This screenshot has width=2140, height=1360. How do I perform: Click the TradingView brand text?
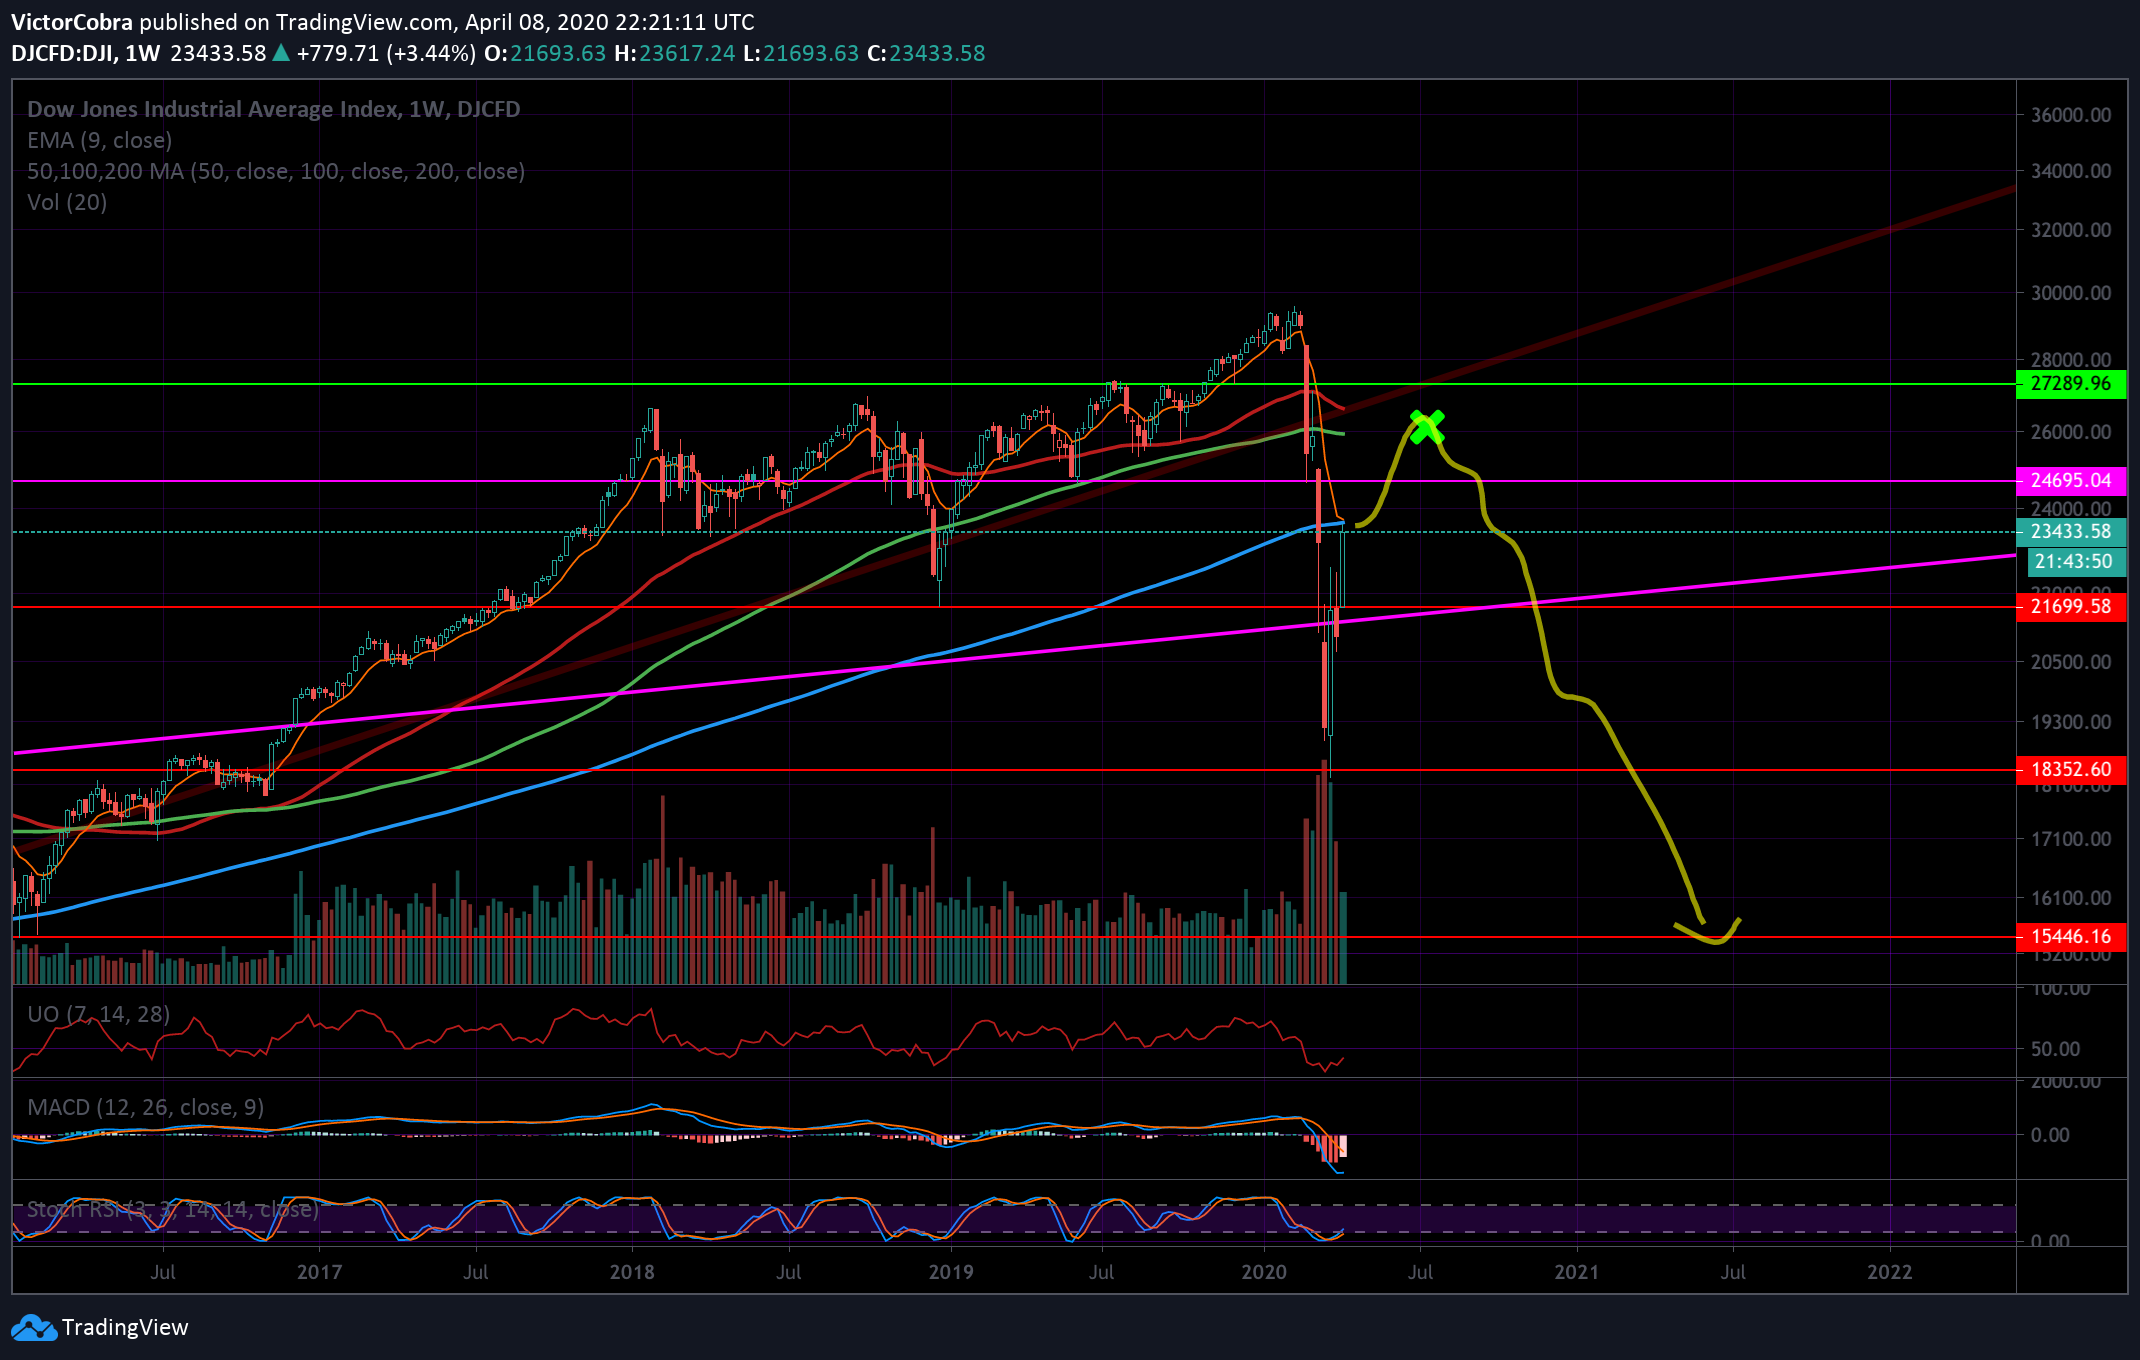[x=125, y=1327]
